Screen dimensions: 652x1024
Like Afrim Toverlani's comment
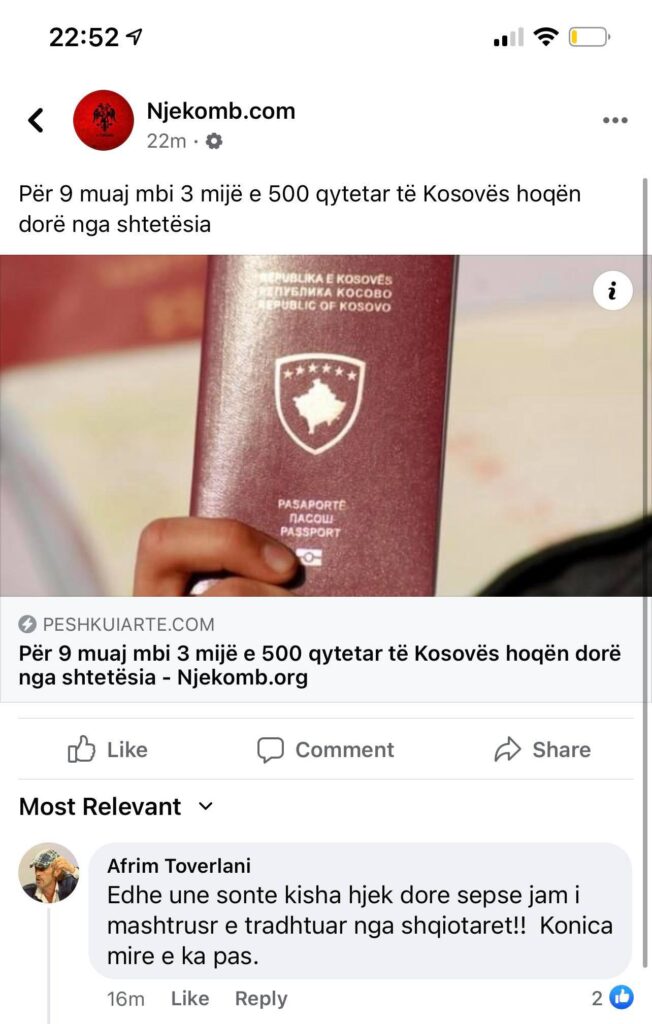point(189,999)
